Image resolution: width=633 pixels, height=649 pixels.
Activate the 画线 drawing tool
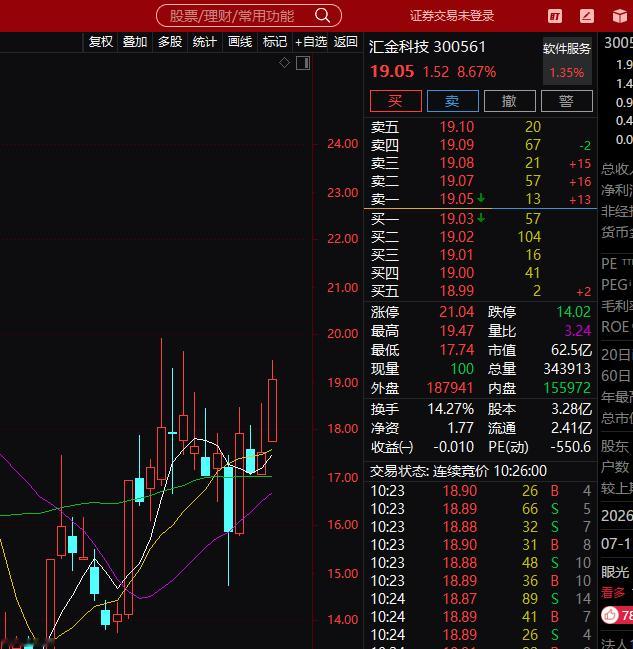[x=240, y=42]
